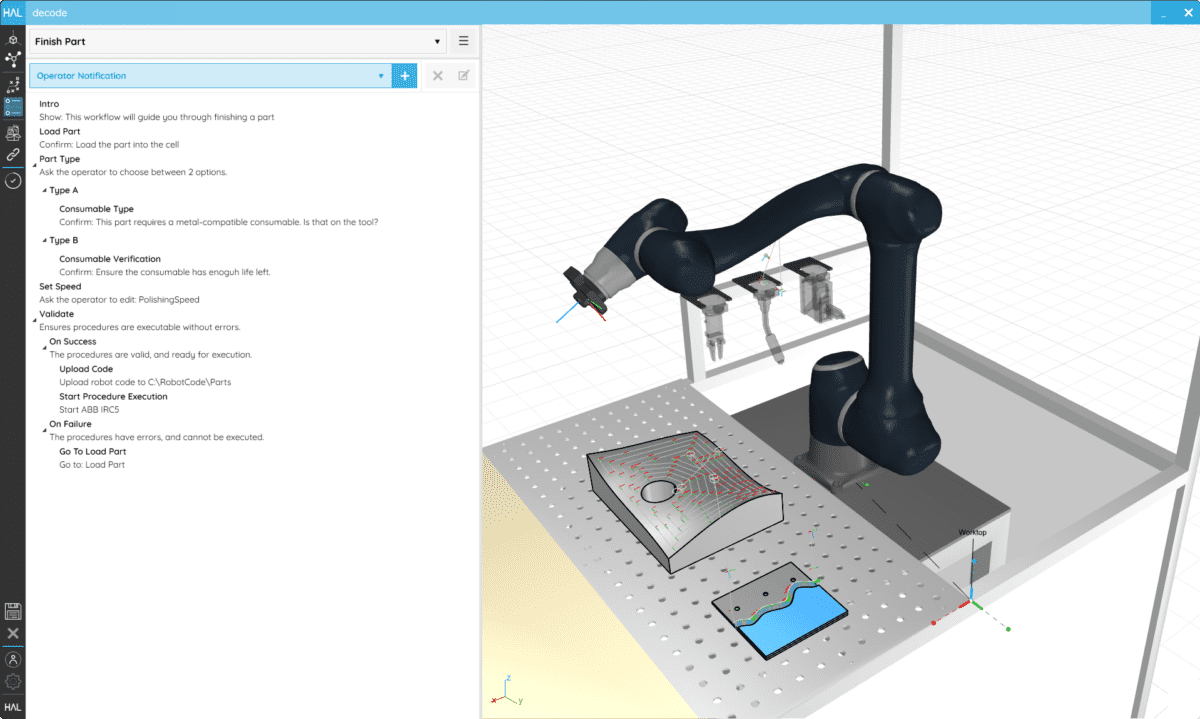Screen dimensions: 1200x719
Task: Click the save (floppy disk) icon
Action: point(13,611)
